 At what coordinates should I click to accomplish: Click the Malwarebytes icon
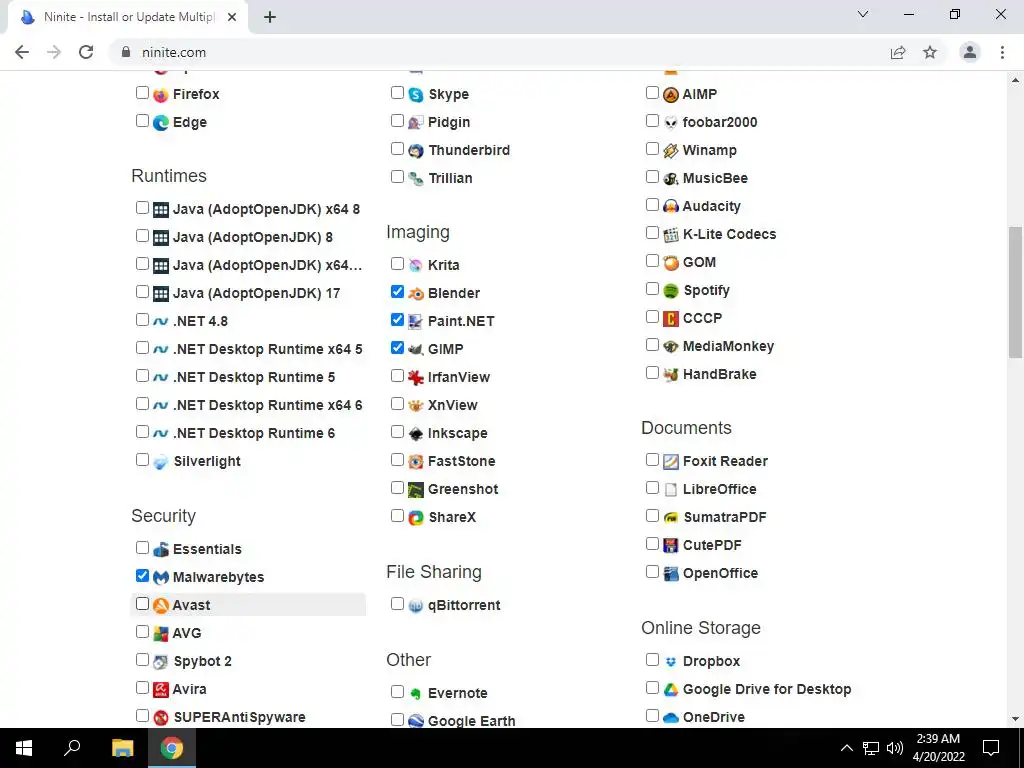161,578
